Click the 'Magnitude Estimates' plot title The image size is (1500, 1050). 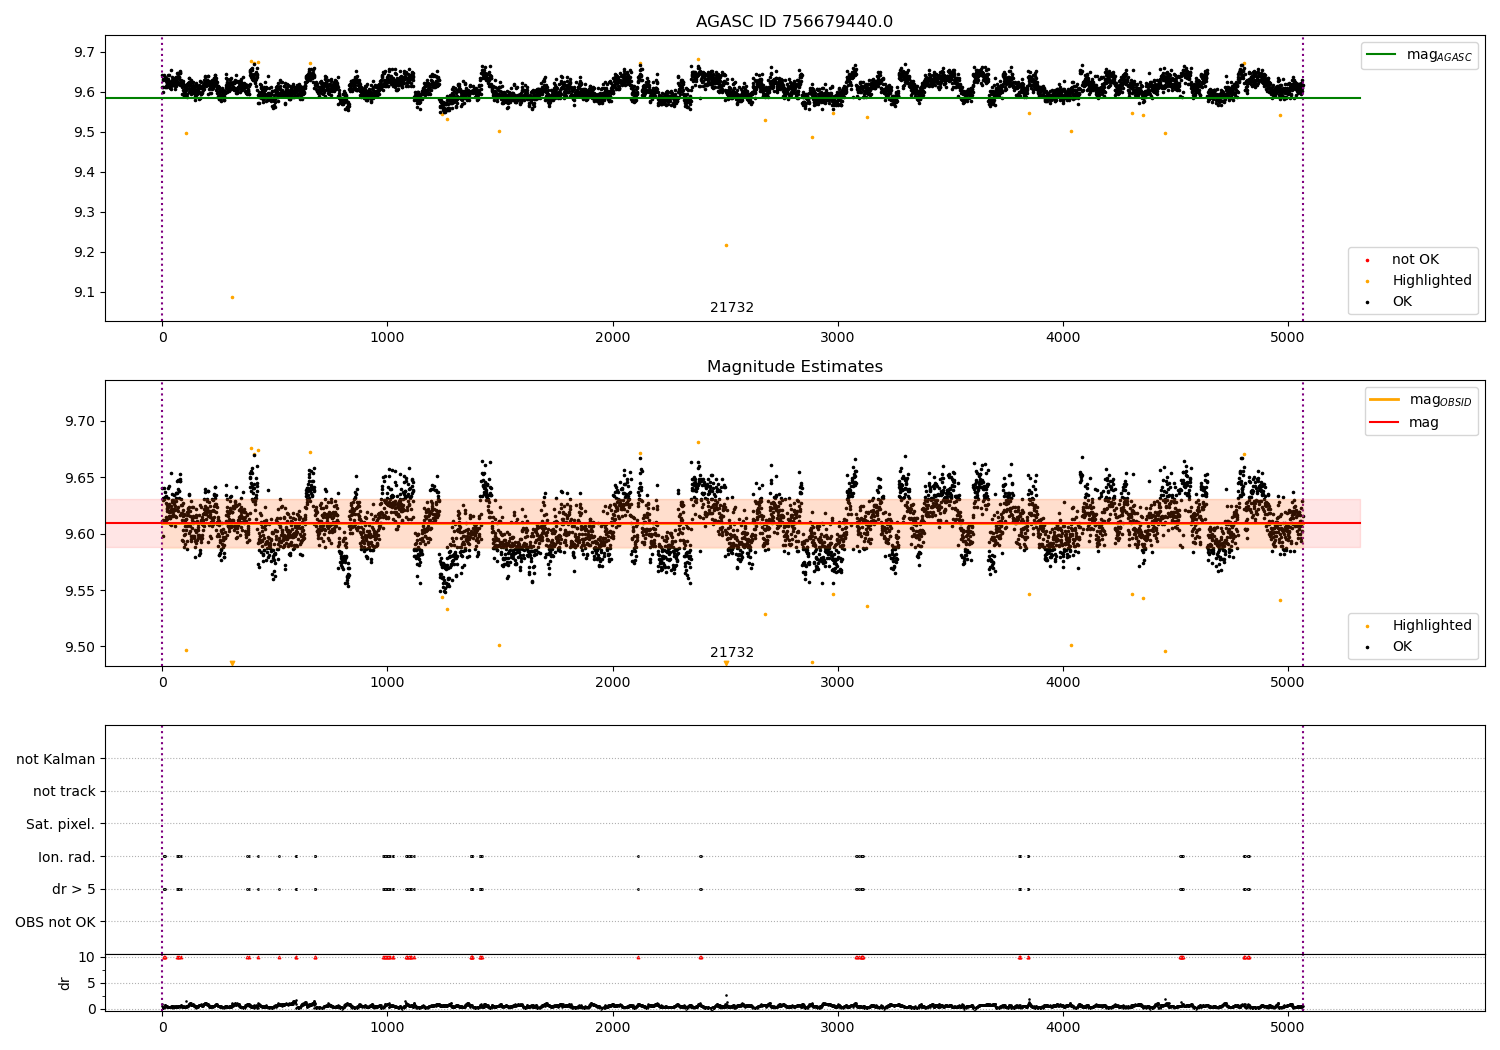point(794,367)
